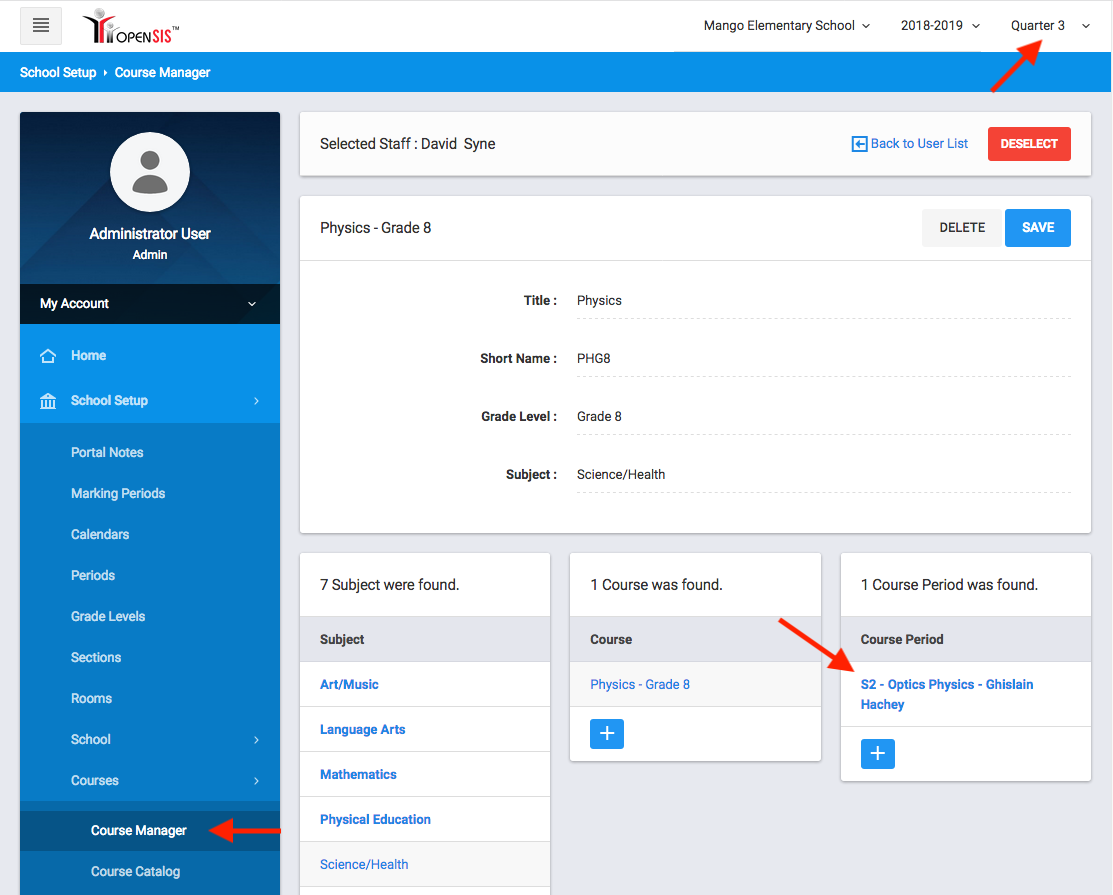Click the administrator profile avatar
Viewport: 1113px width, 895px height.
coord(150,172)
